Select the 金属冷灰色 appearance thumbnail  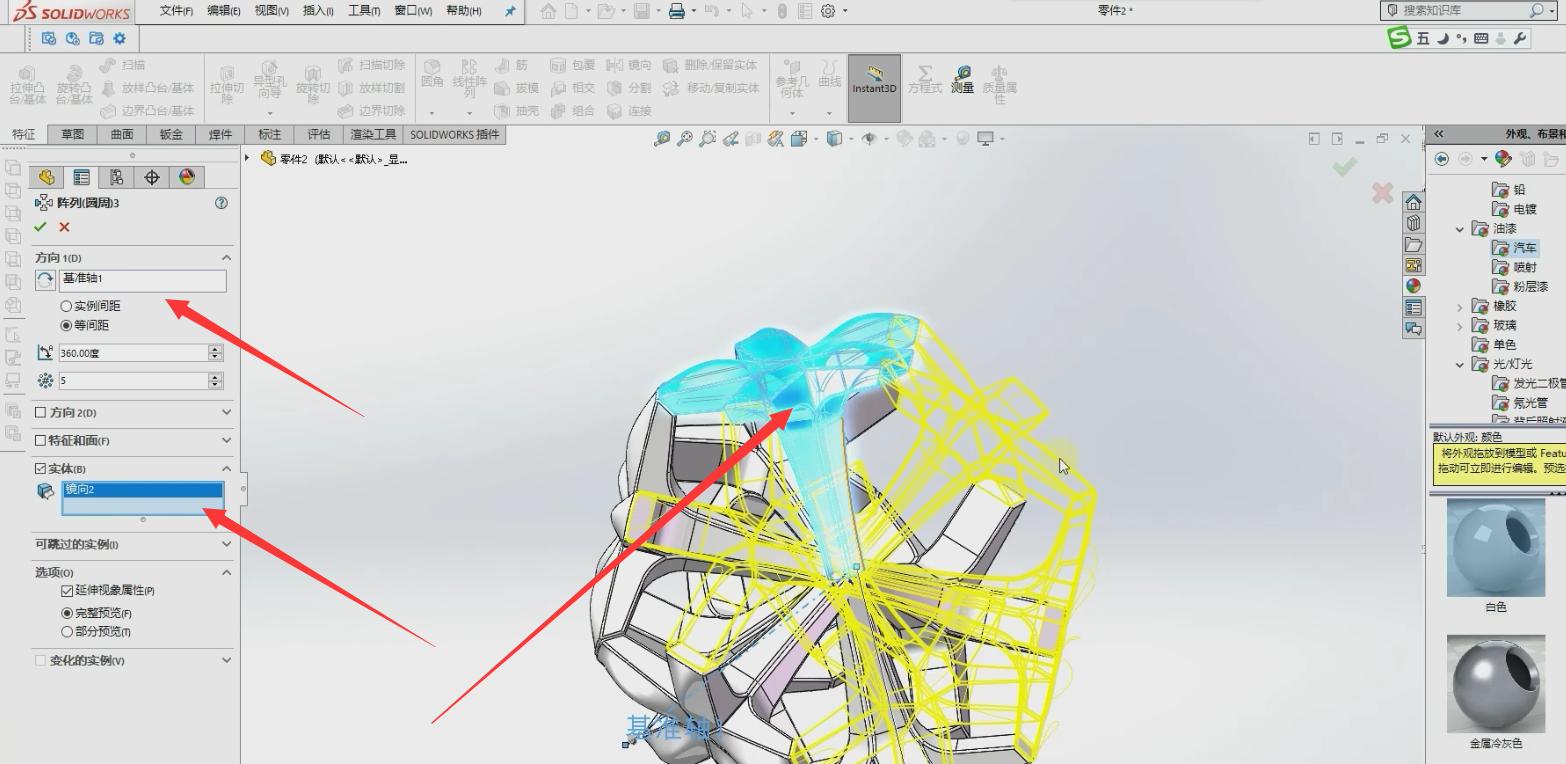click(x=1493, y=684)
